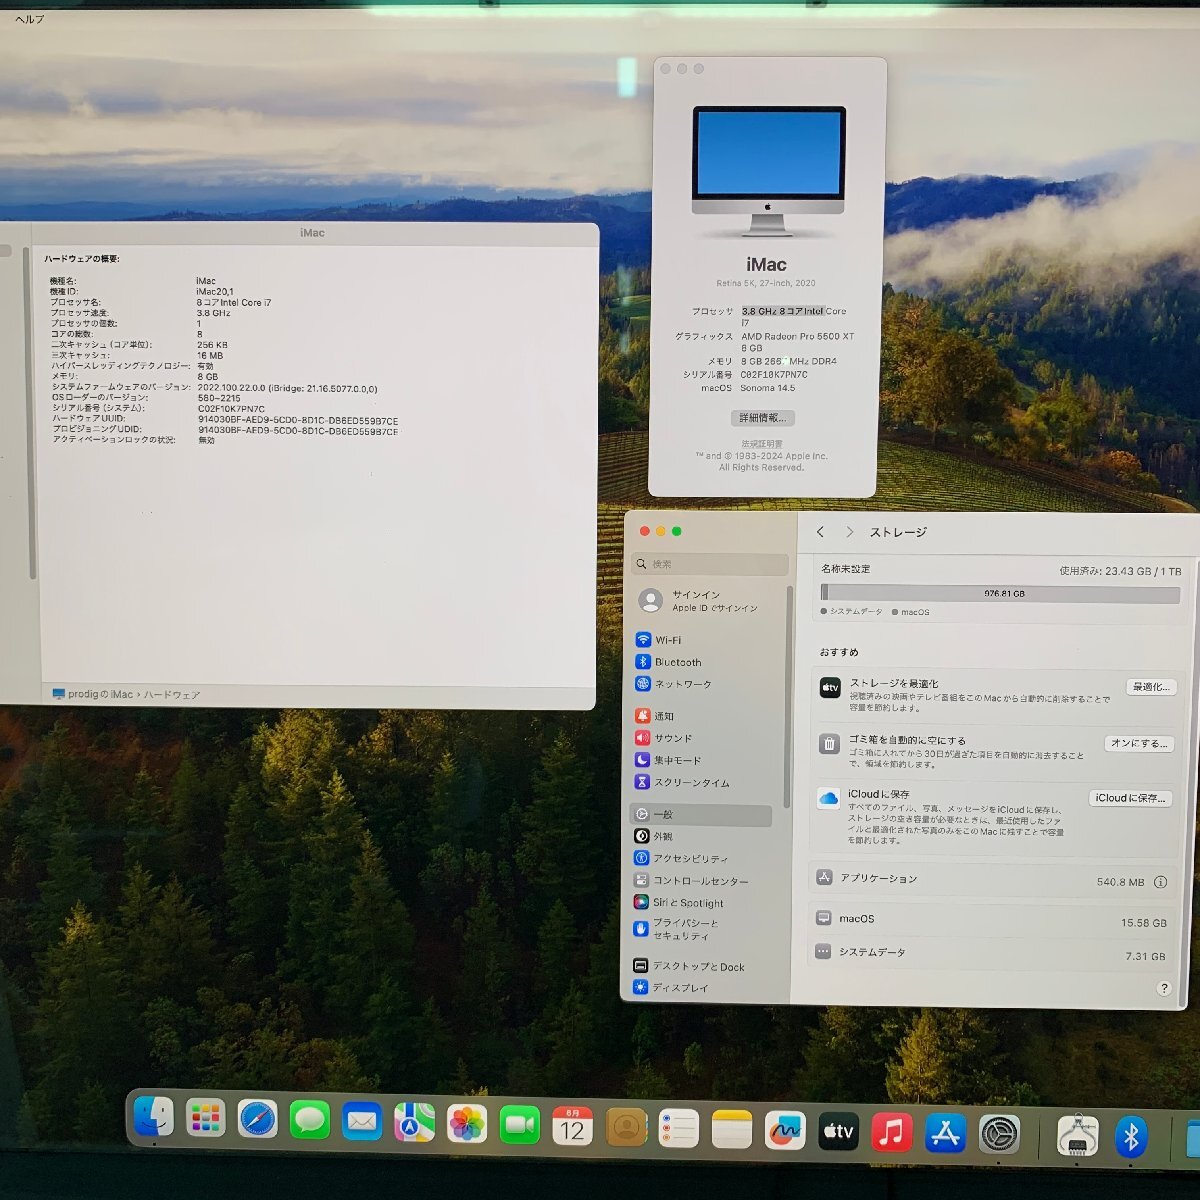Open the help question mark button in ストレージ
Viewport: 1200px width, 1200px height.
[x=1163, y=988]
